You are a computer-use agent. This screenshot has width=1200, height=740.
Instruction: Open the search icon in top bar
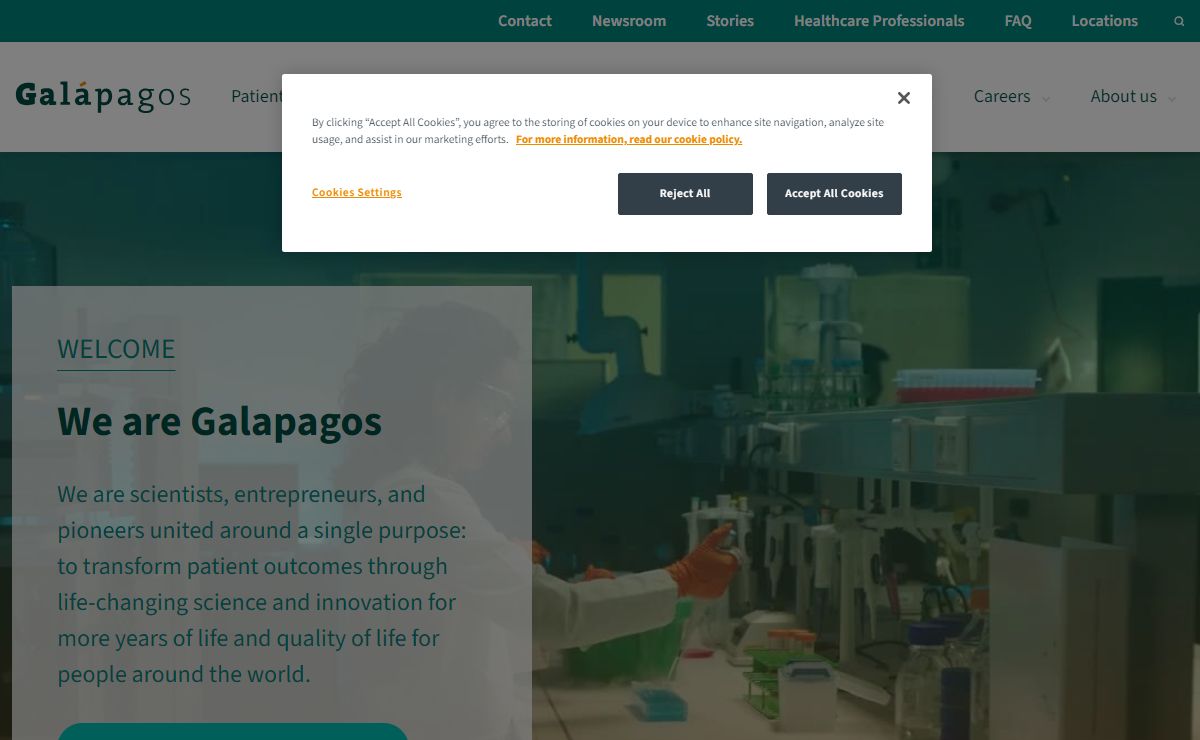click(1179, 21)
